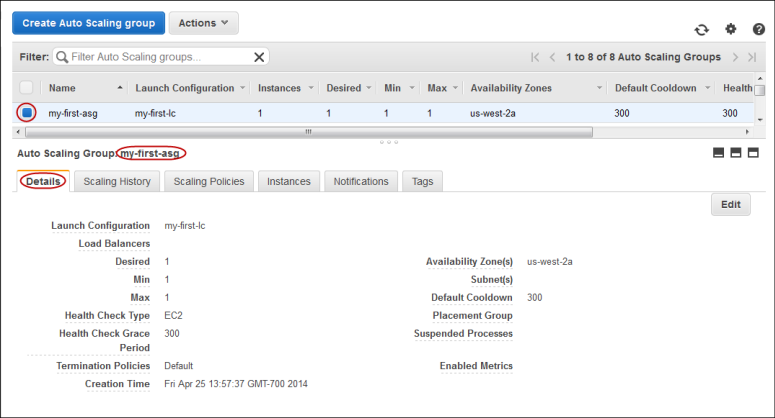Open the Scaling Policies tab
This screenshot has width=775, height=418.
(x=209, y=181)
